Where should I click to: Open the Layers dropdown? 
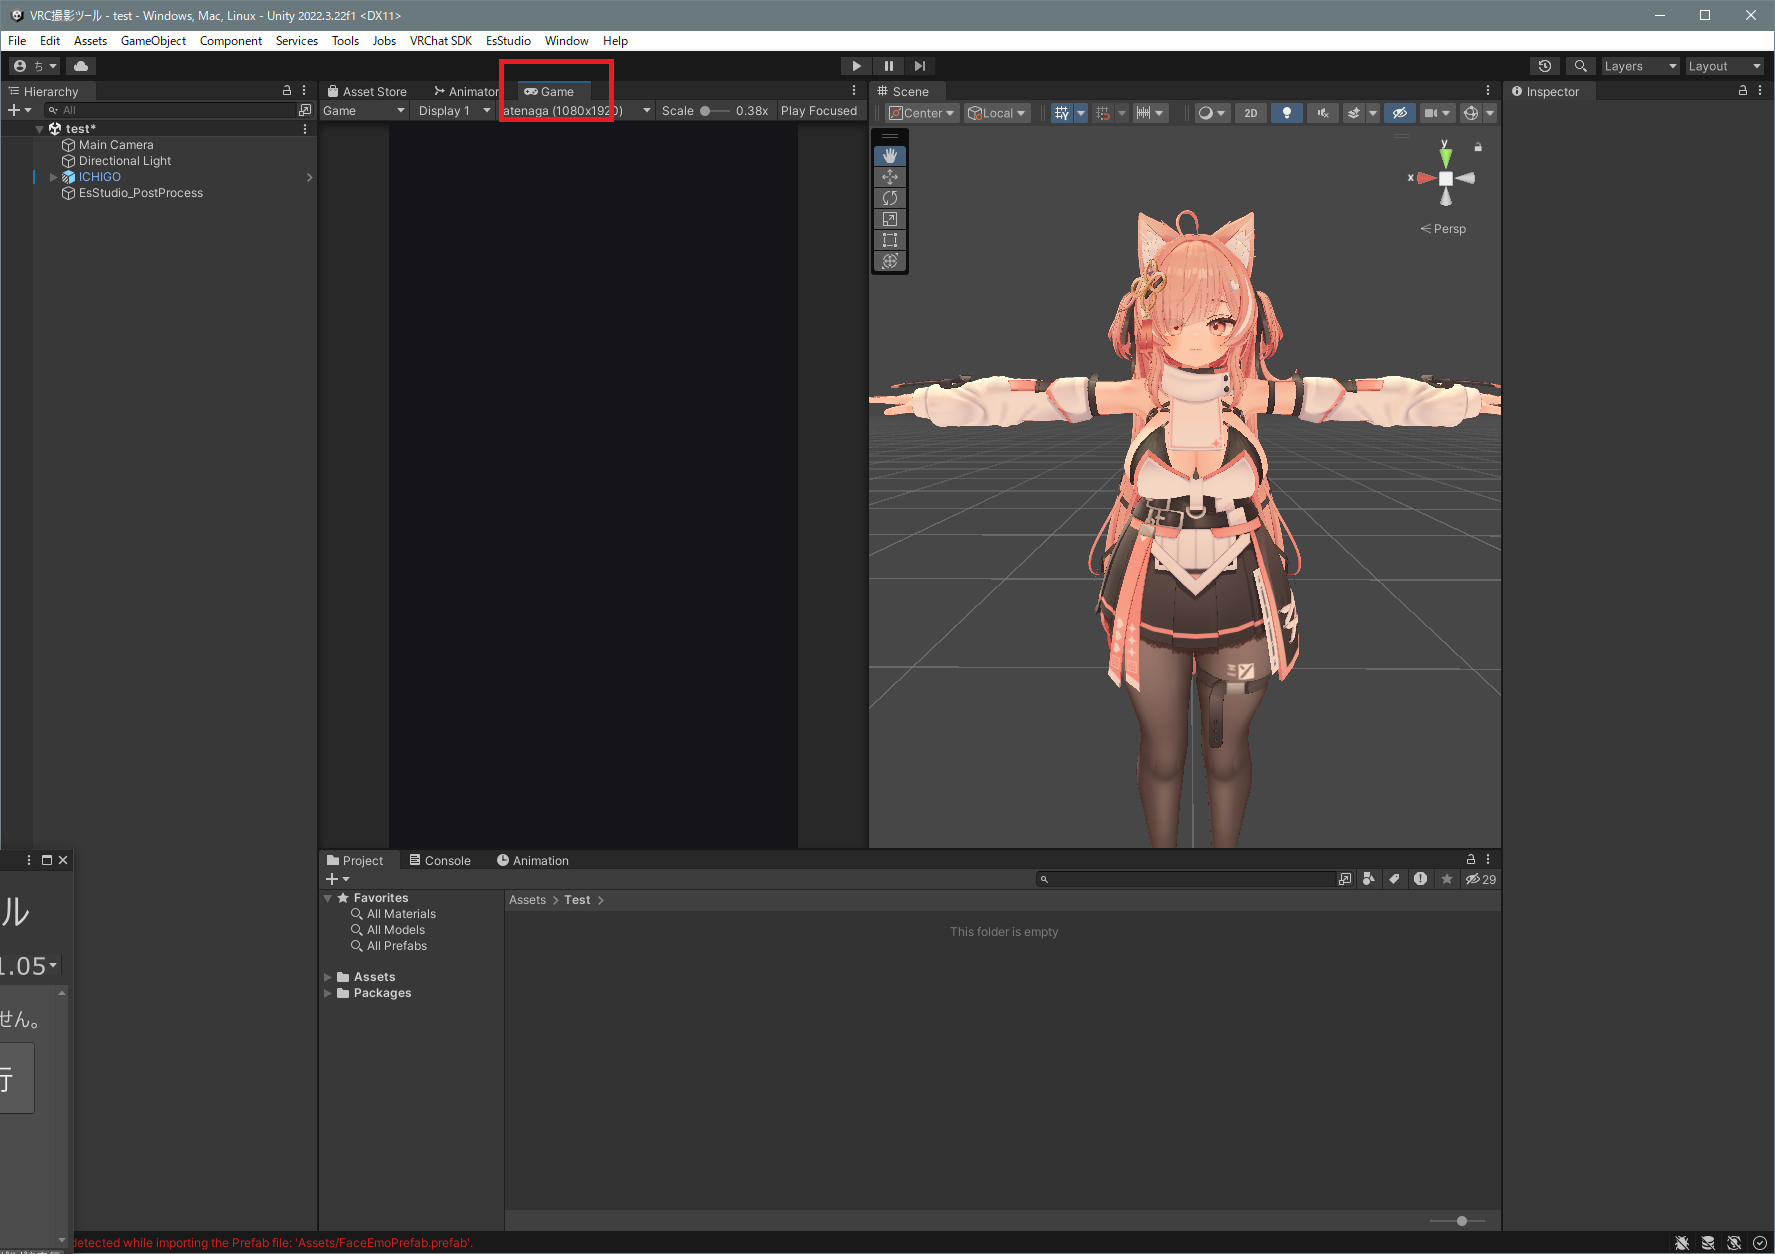click(x=1640, y=66)
